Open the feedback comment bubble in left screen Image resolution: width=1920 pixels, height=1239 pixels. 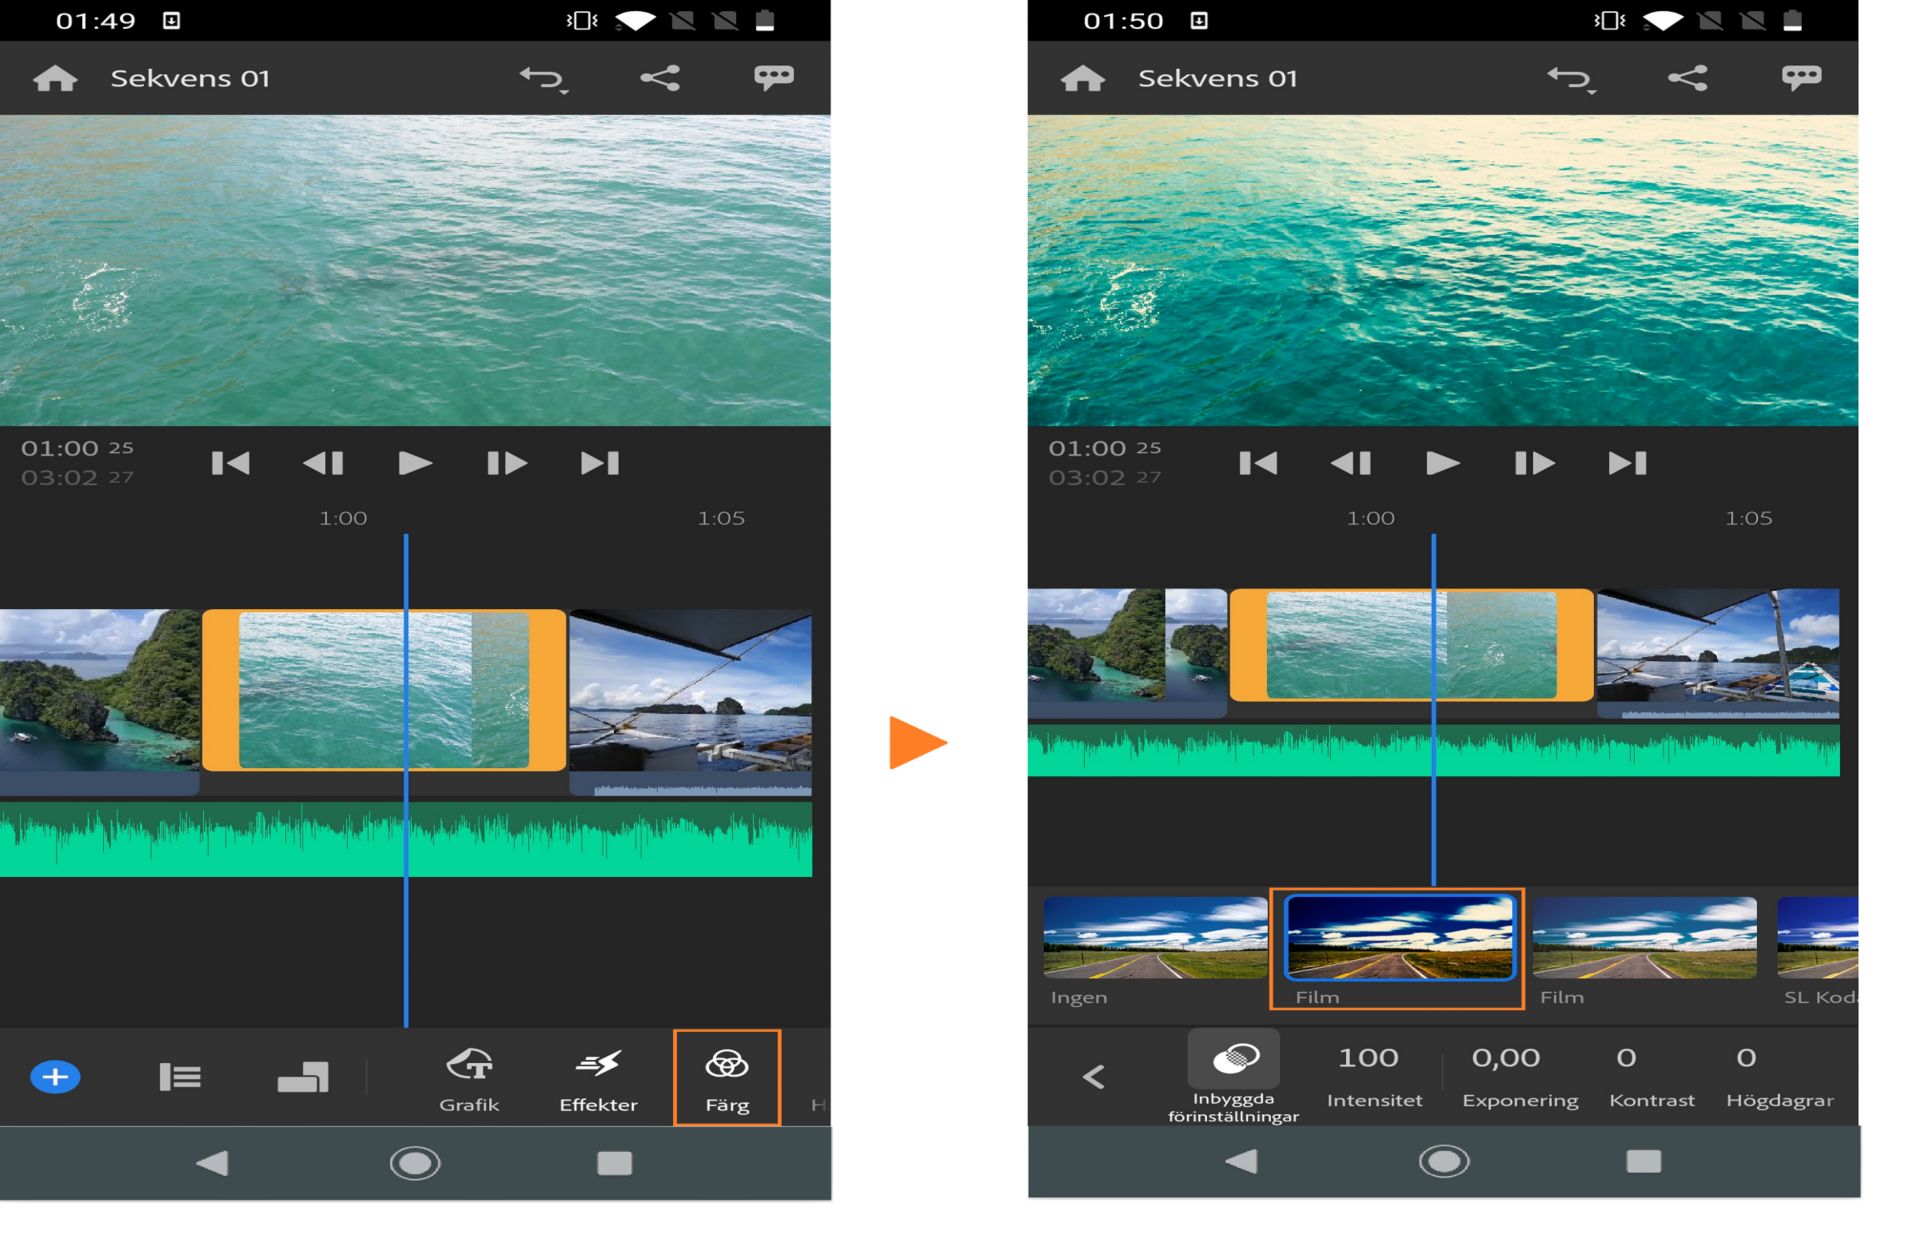(773, 78)
